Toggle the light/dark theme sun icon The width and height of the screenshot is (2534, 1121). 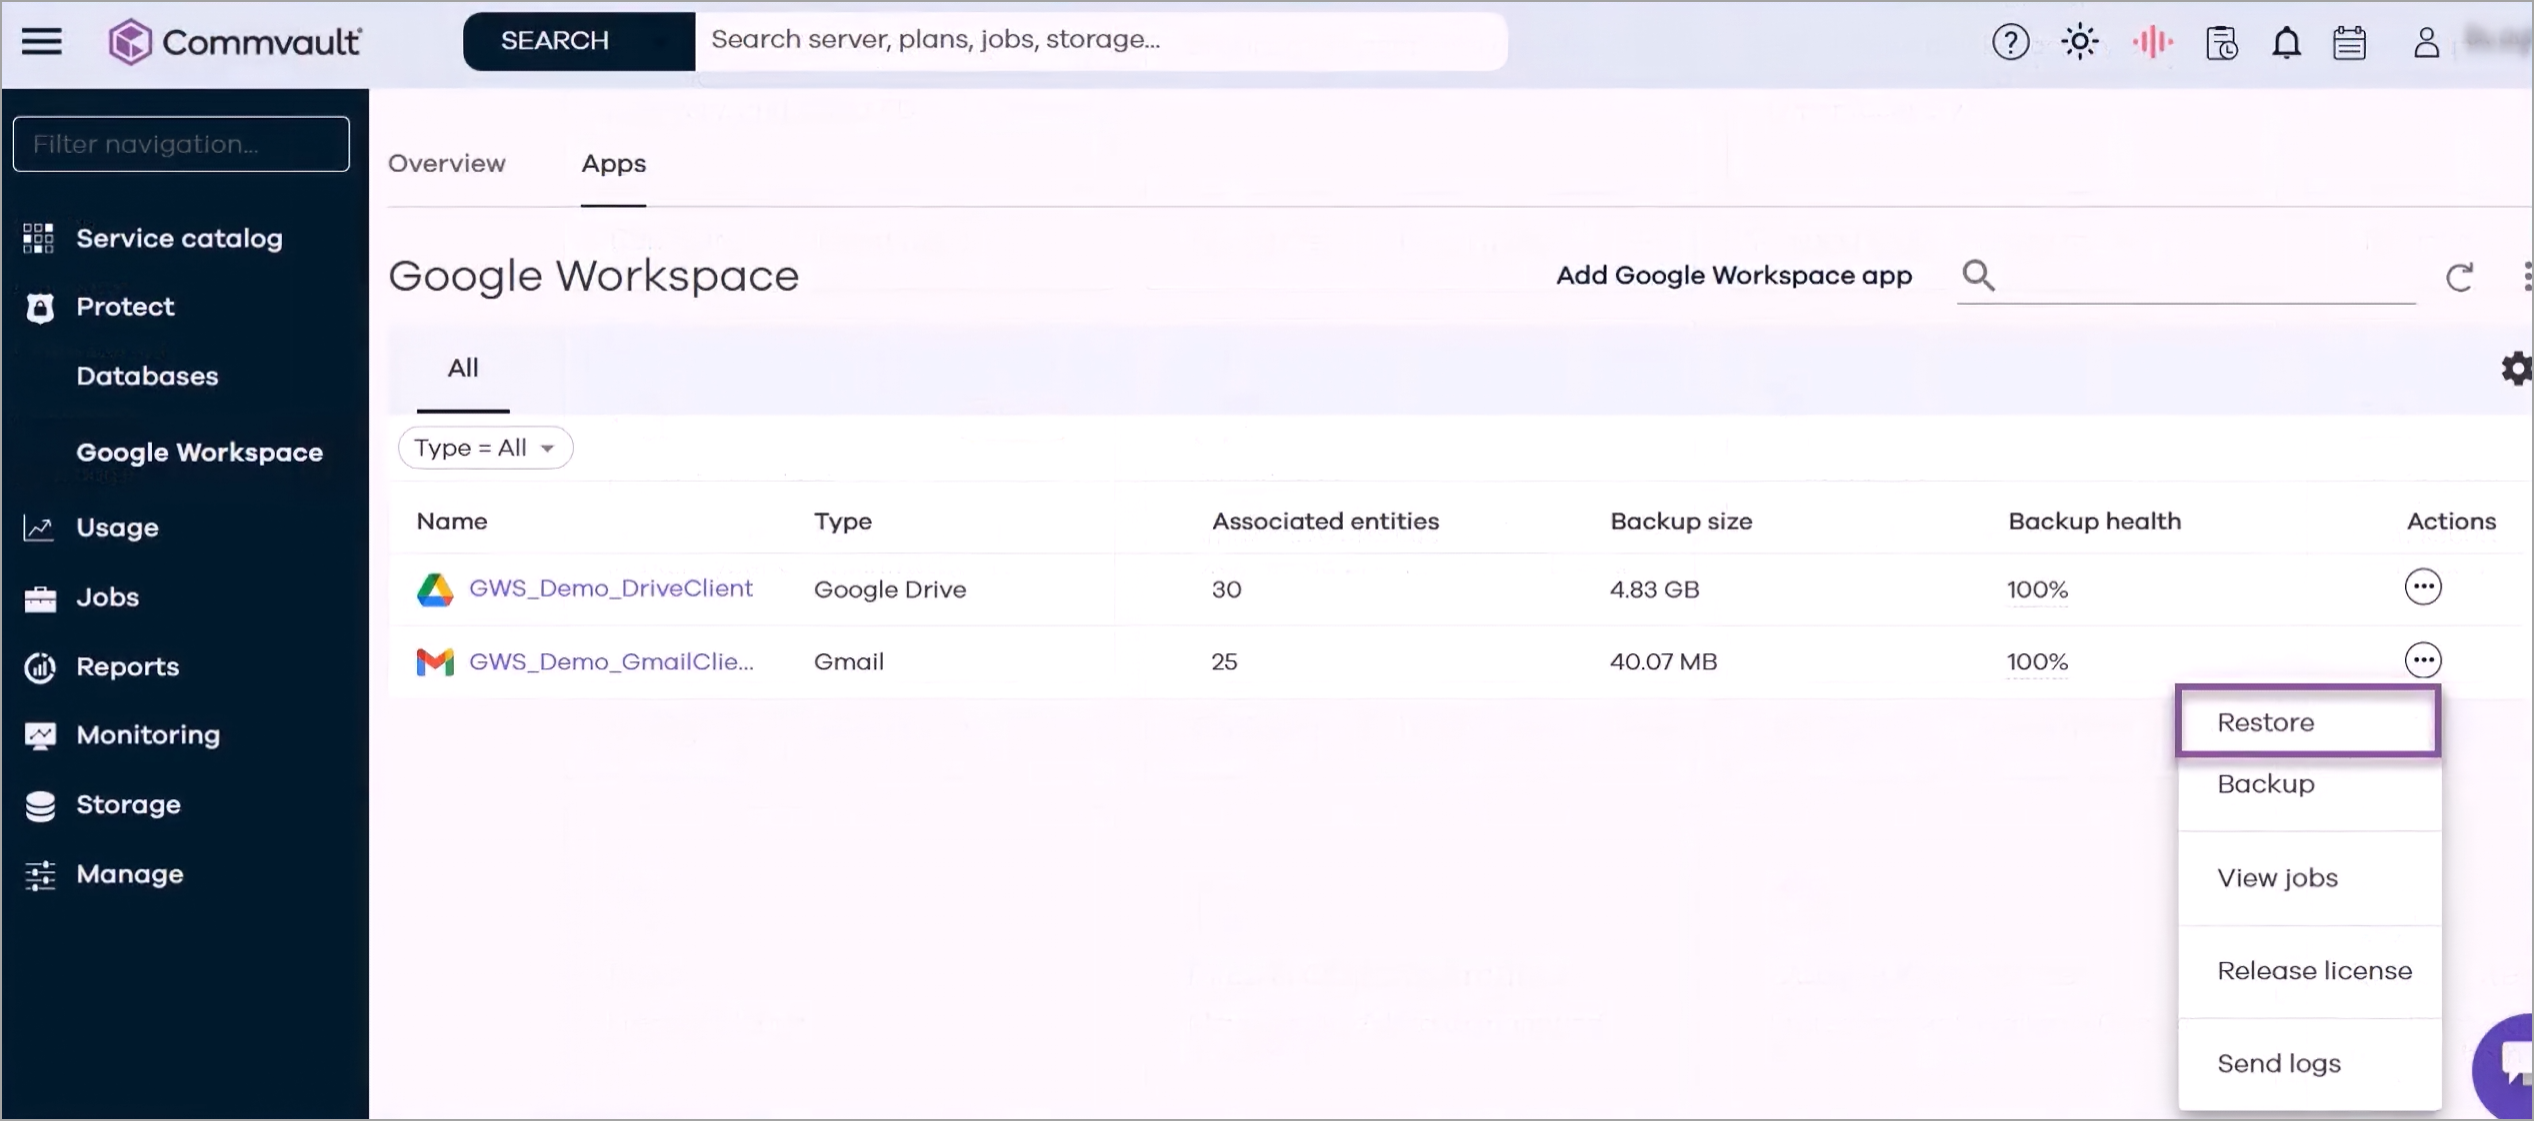[2080, 42]
